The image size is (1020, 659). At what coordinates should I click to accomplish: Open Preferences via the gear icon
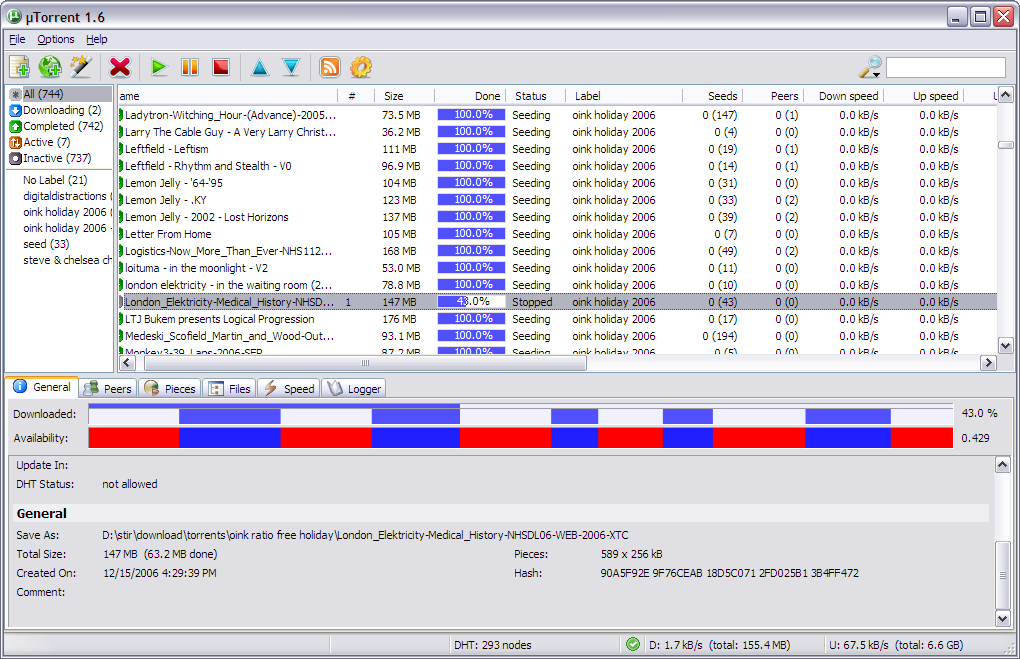point(361,67)
